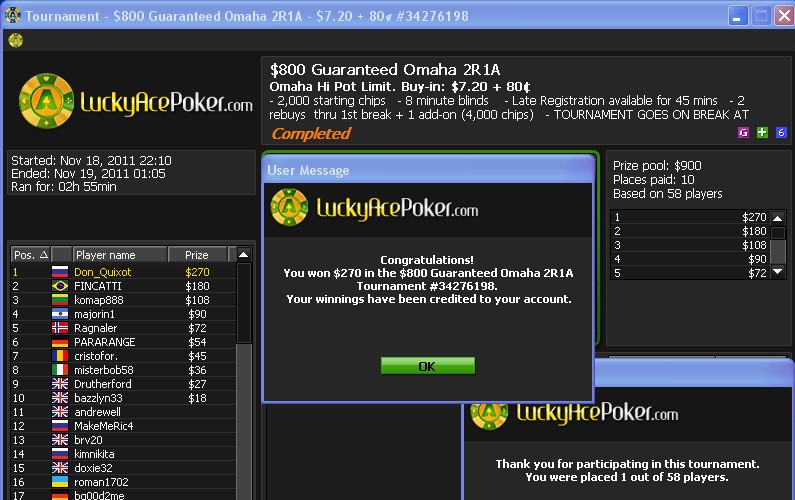The image size is (795, 500).
Task: Click UK flag next to andrewell
Action: (60, 412)
